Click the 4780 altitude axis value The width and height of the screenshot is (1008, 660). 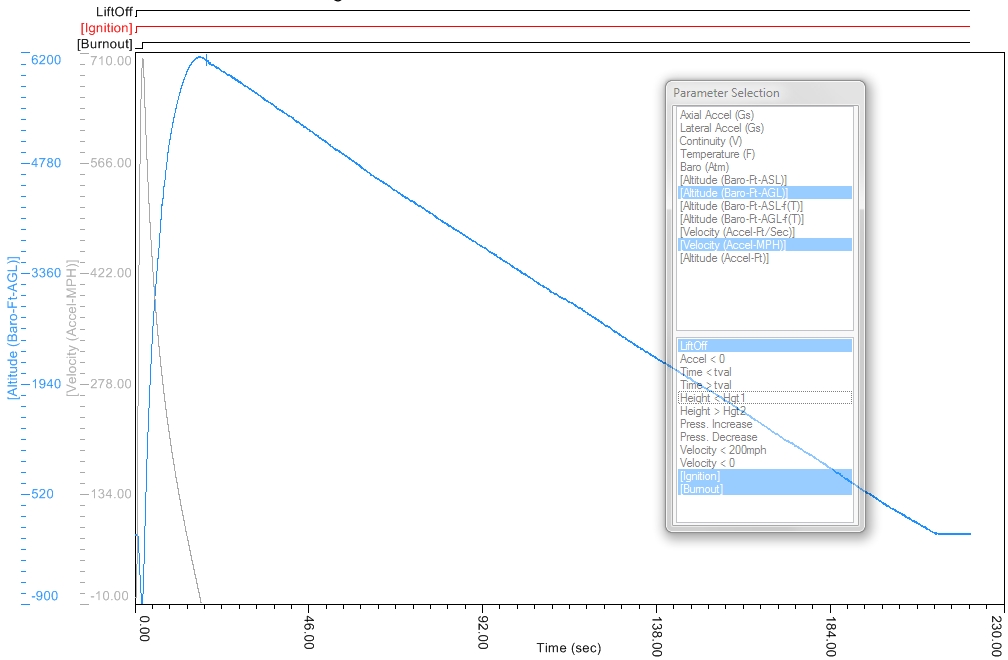46,163
